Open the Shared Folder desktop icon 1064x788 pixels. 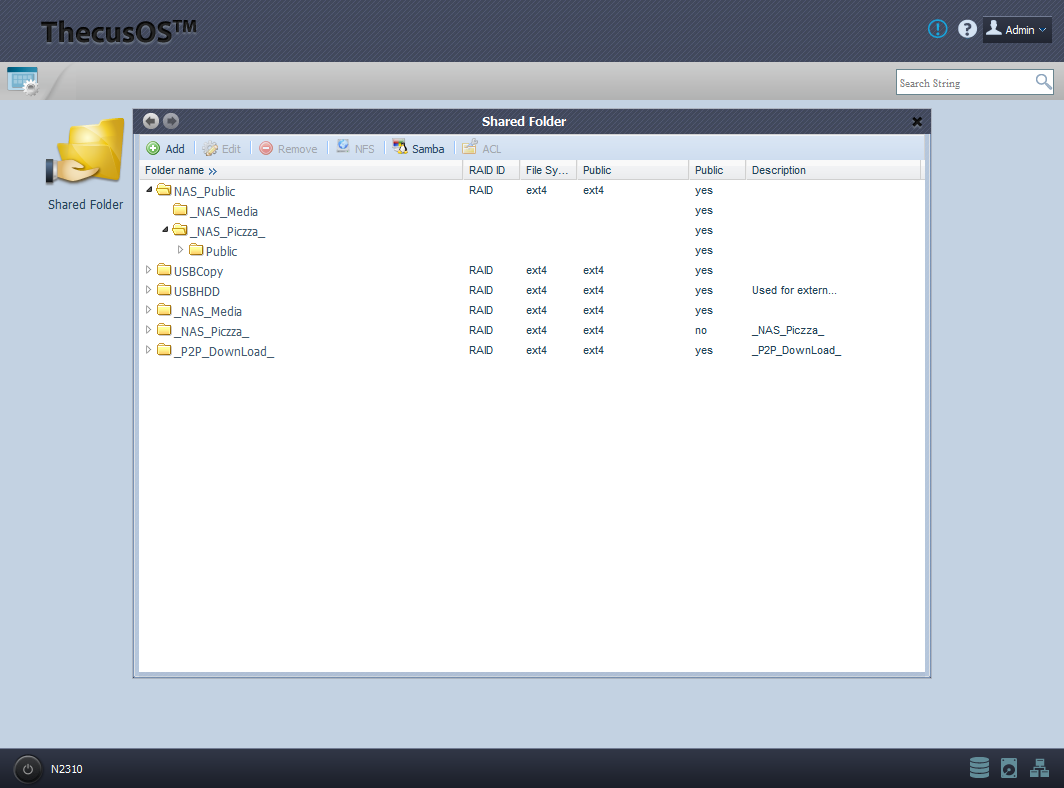tap(85, 160)
